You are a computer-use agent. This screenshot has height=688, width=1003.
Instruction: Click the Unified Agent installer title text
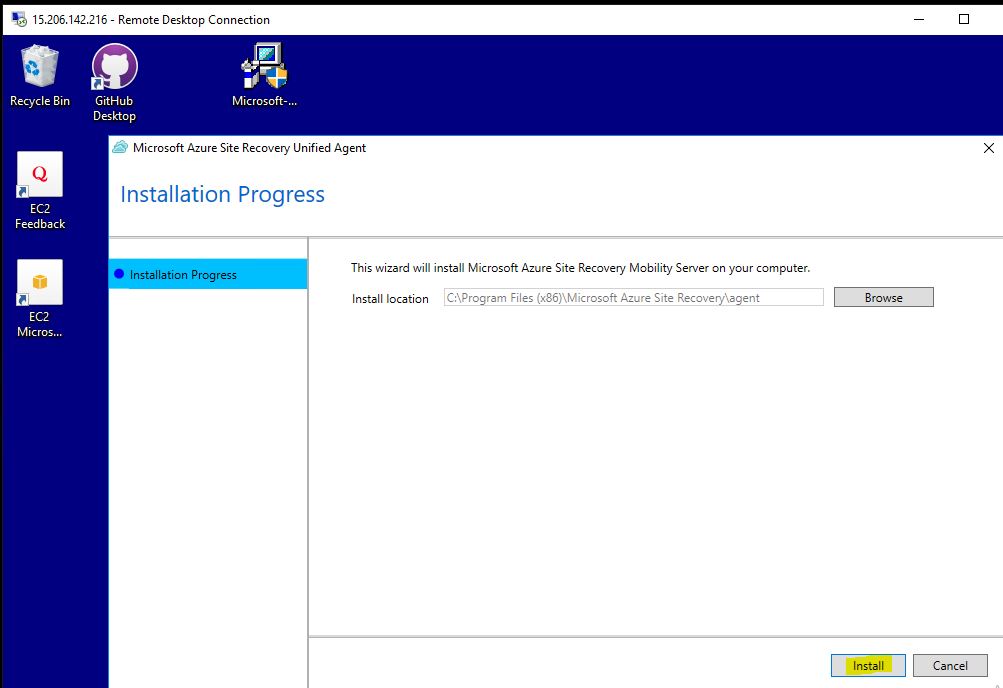coord(249,148)
